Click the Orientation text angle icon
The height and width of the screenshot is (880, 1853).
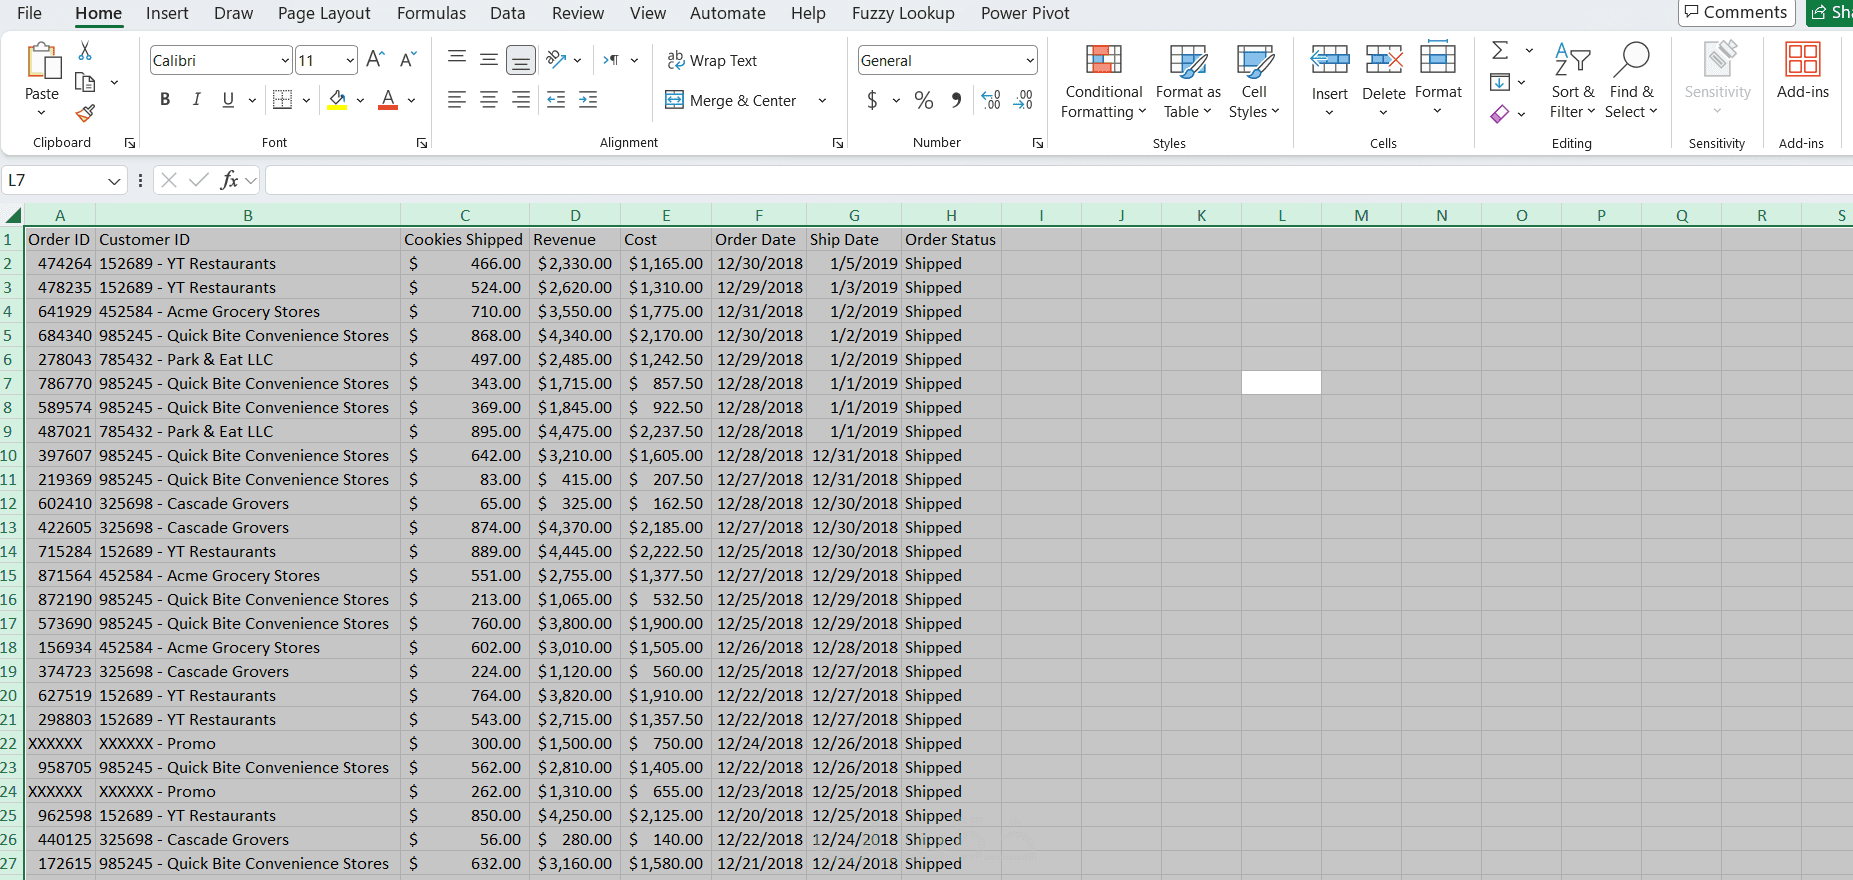(x=557, y=60)
